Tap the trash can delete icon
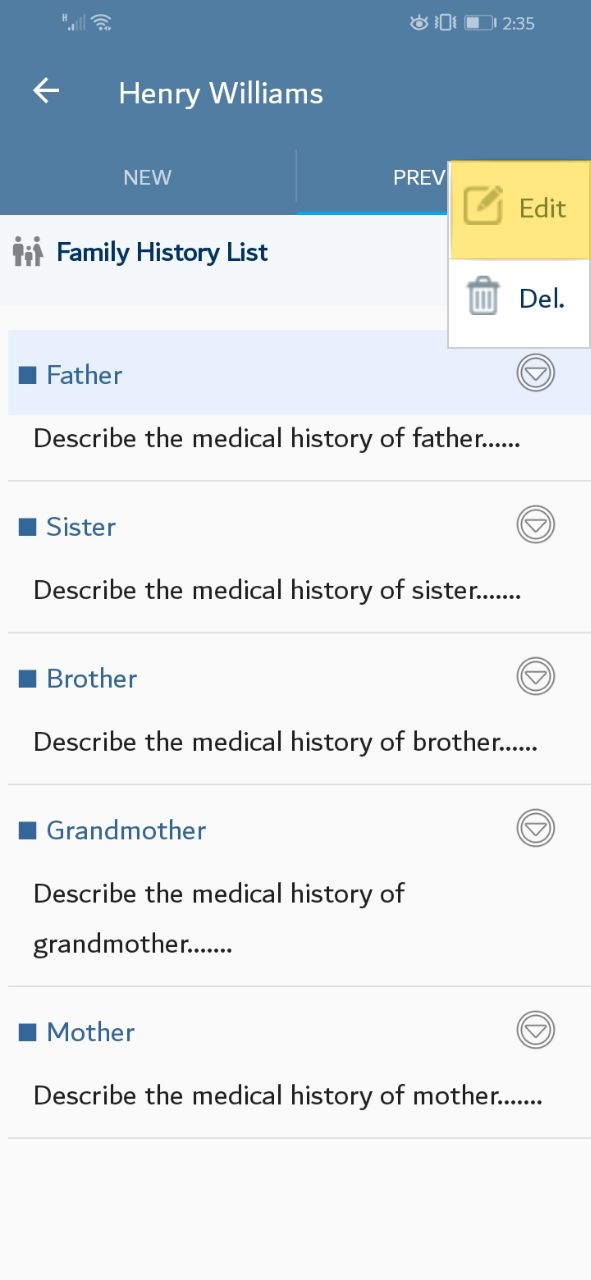Screen dimensions: 591x1280 tap(483, 297)
